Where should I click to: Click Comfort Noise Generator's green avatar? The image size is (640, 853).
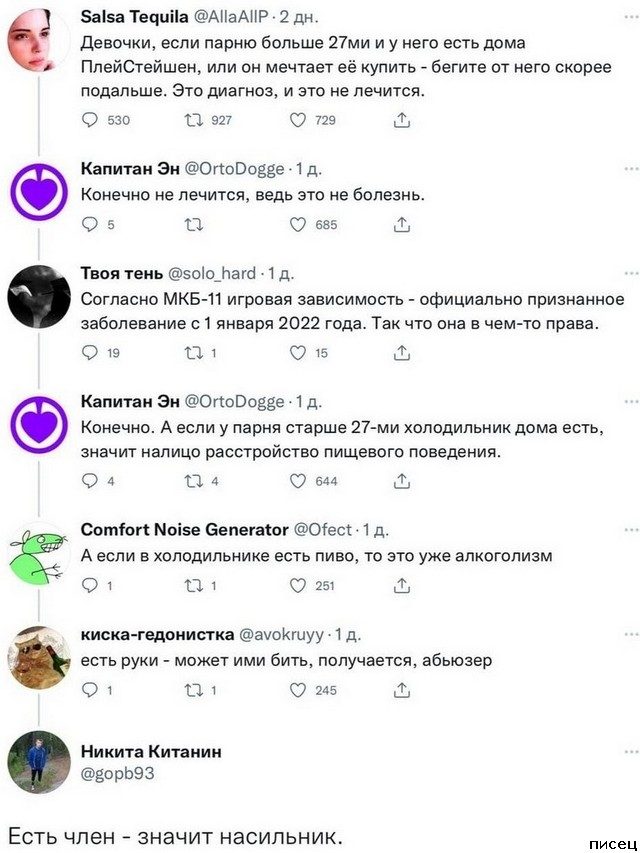pos(38,551)
